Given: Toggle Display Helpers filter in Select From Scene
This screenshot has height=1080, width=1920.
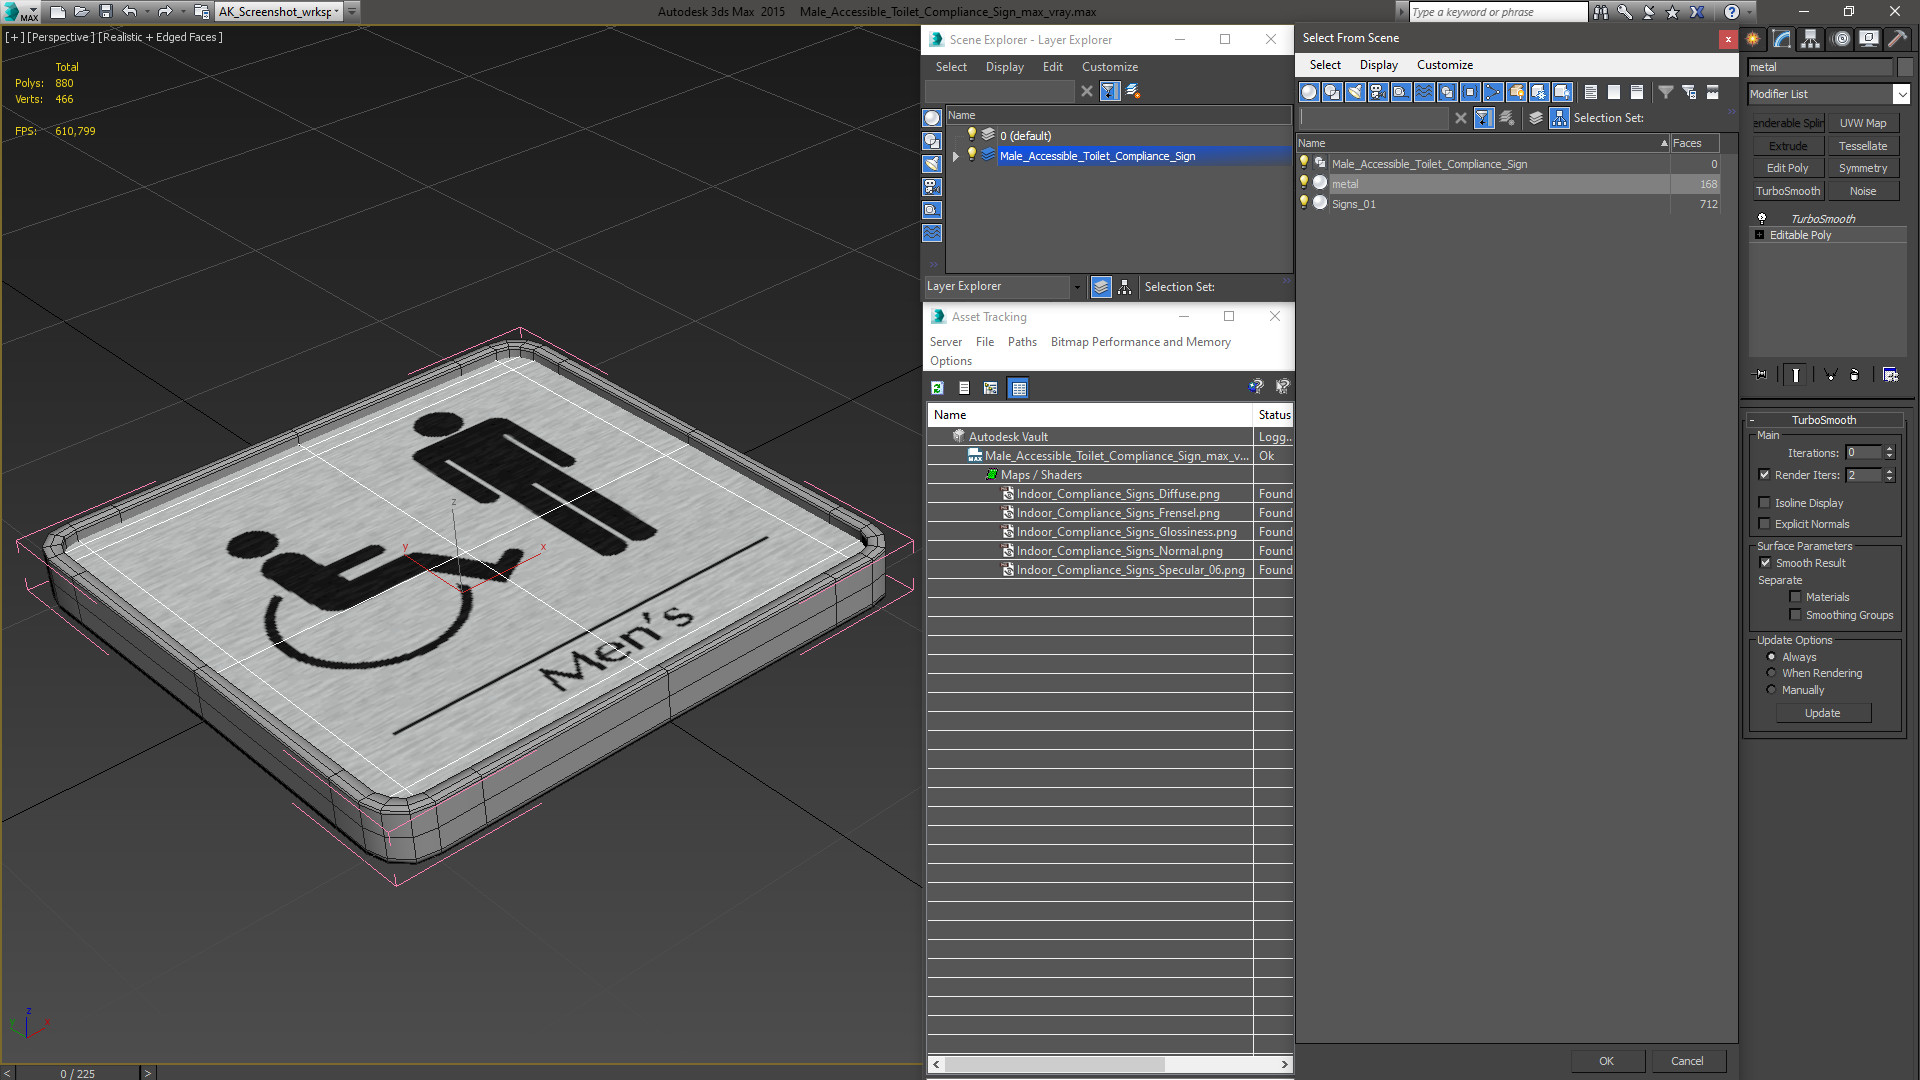Looking at the screenshot, I should 1401,92.
